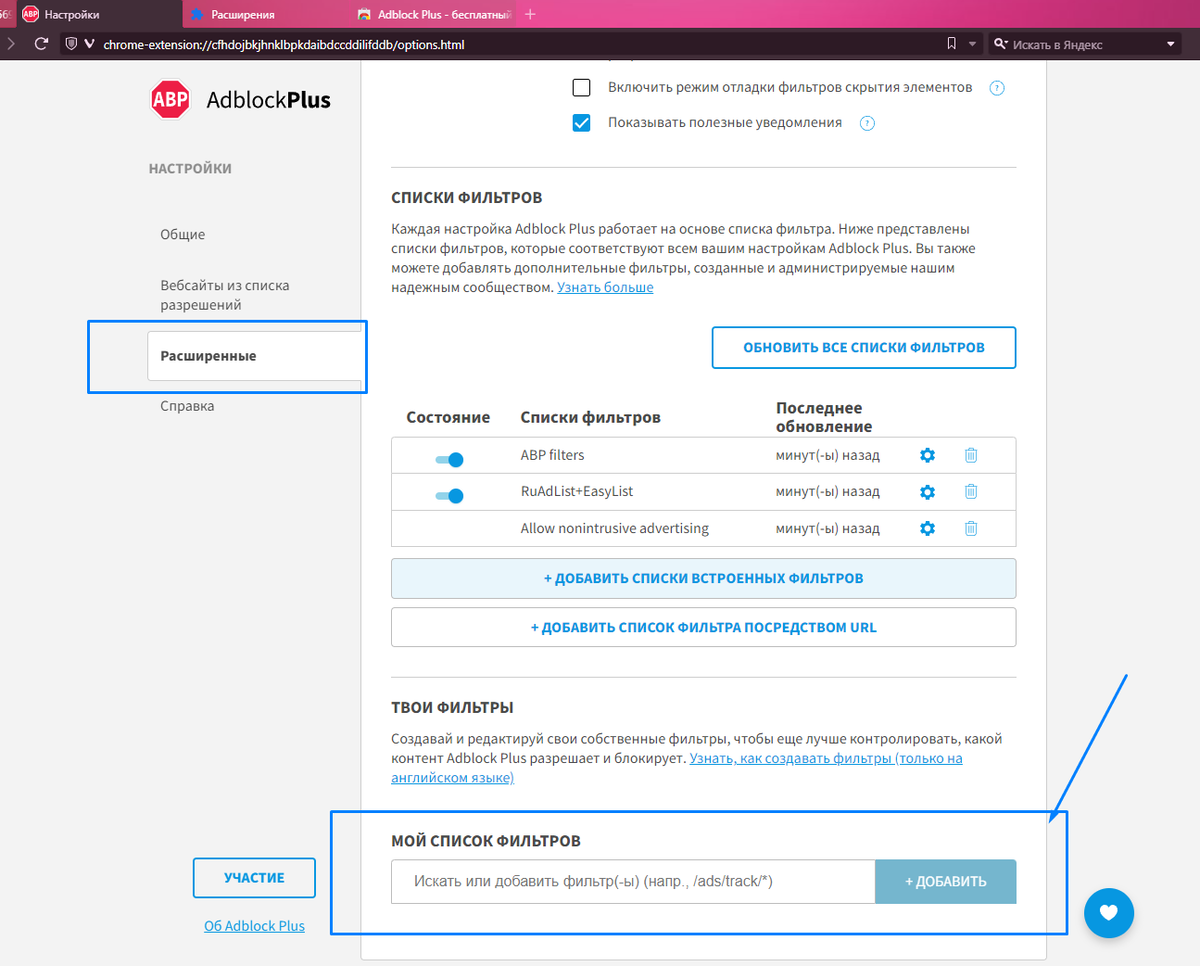Open the Справка section

(x=187, y=406)
